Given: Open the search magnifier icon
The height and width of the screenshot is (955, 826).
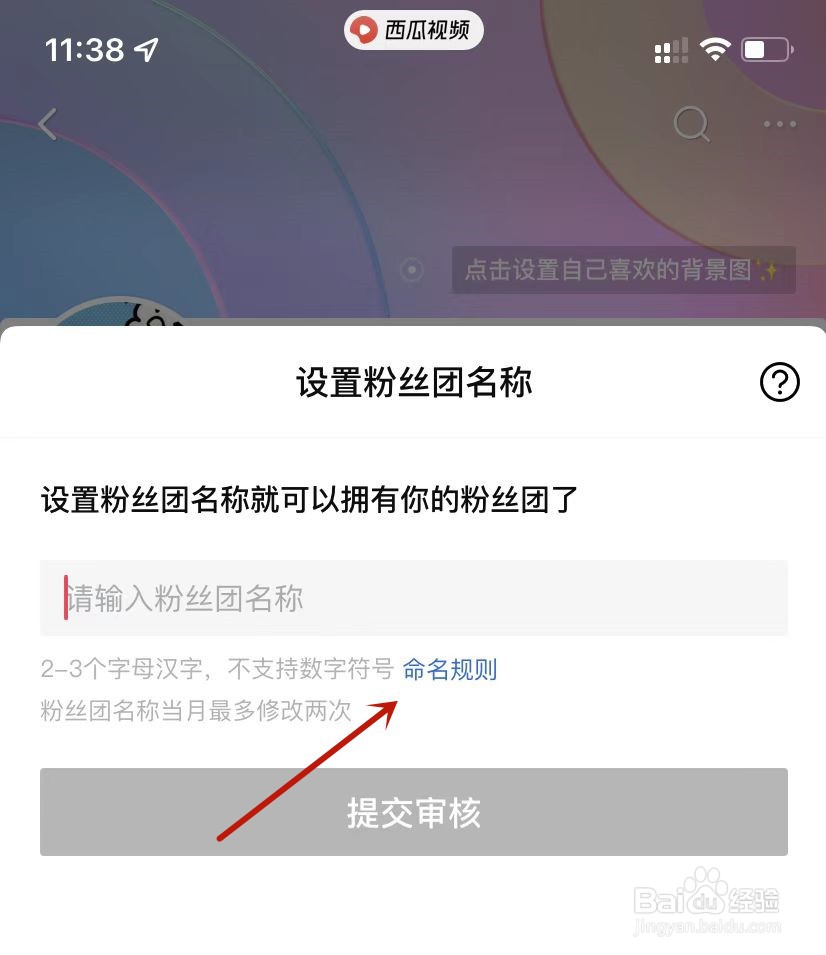Looking at the screenshot, I should coord(691,124).
